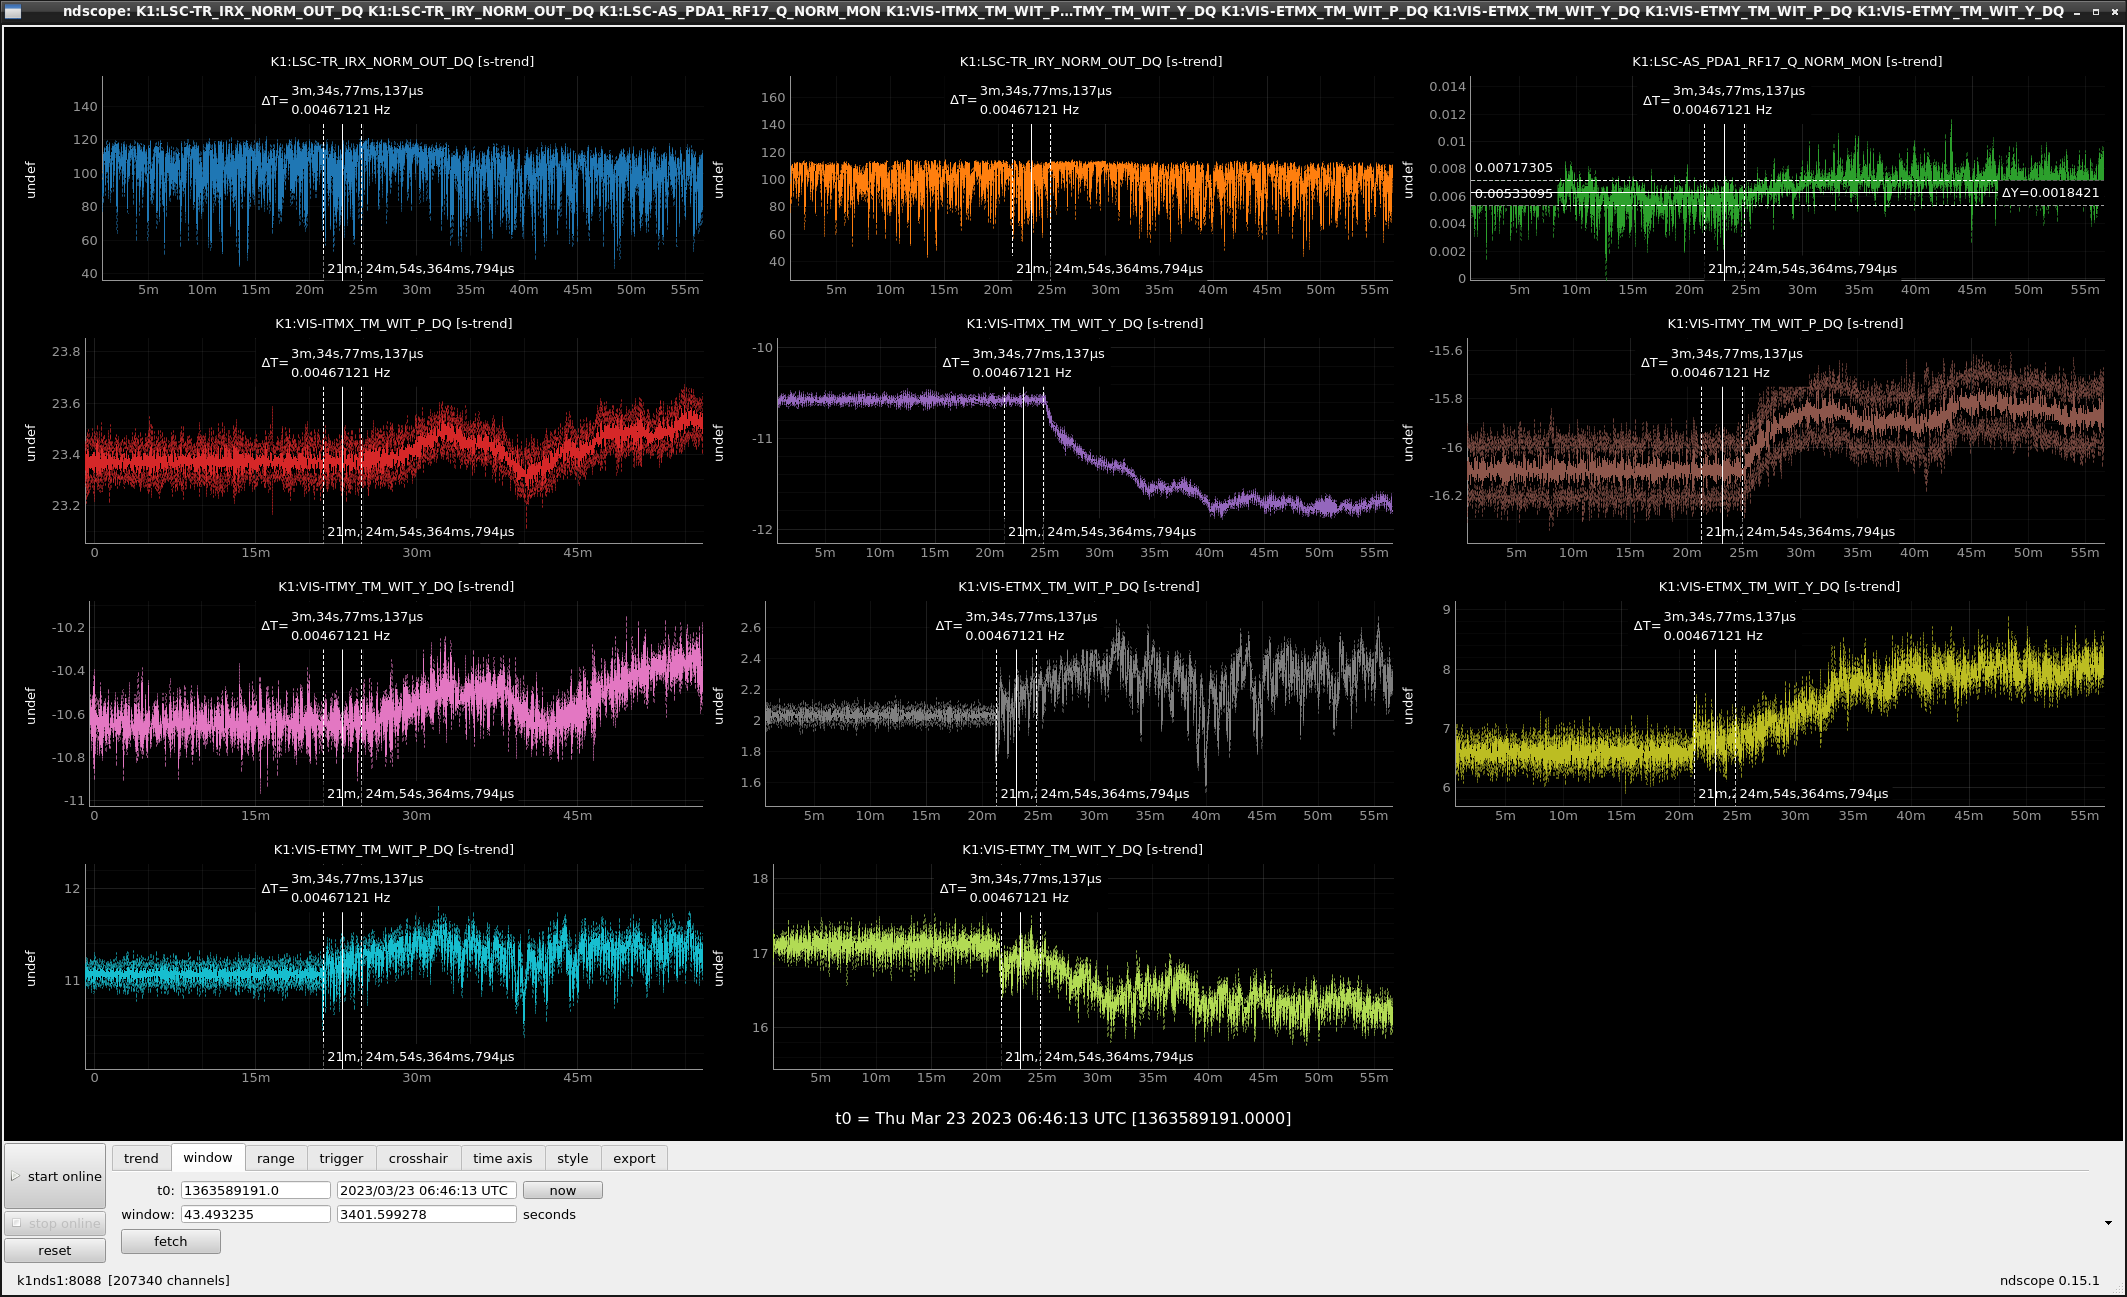Click the K1:LSC-AS_PDA1_RF17_Q_NORM_MON plot title
The width and height of the screenshot is (2127, 1297).
pyautogui.click(x=1787, y=61)
